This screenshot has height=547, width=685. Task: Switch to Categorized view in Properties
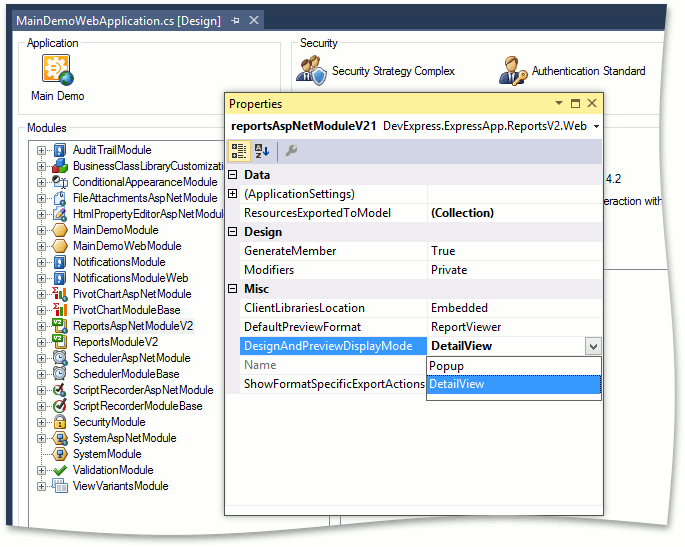click(x=239, y=151)
